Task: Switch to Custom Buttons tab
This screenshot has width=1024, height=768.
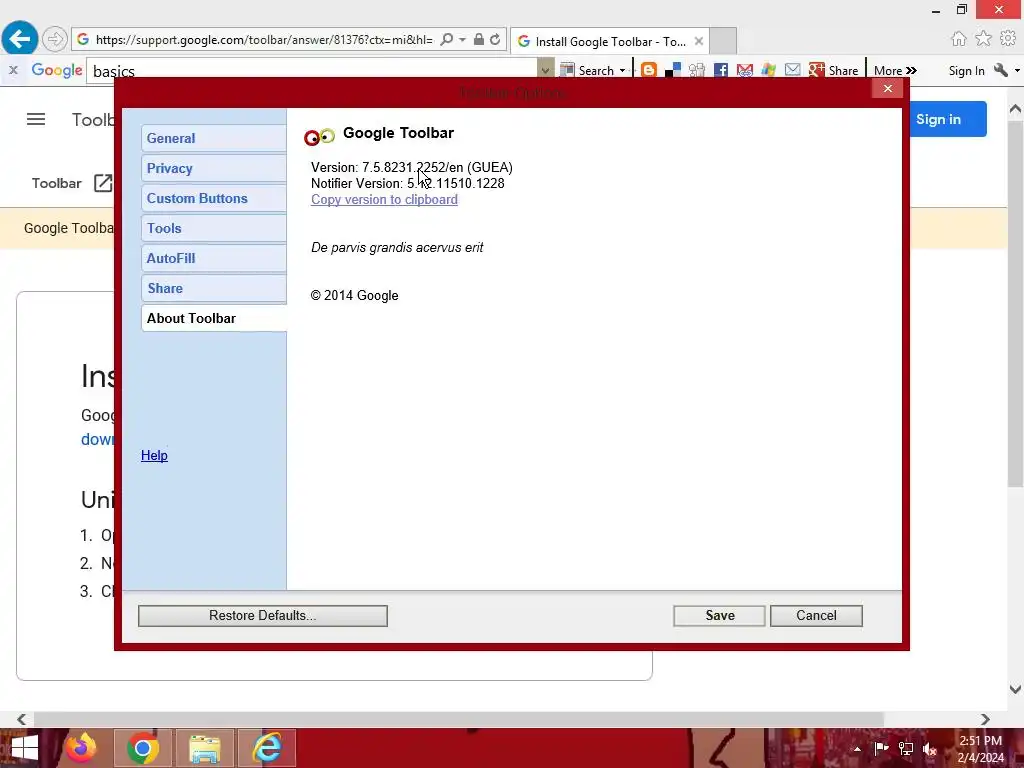Action: [214, 199]
